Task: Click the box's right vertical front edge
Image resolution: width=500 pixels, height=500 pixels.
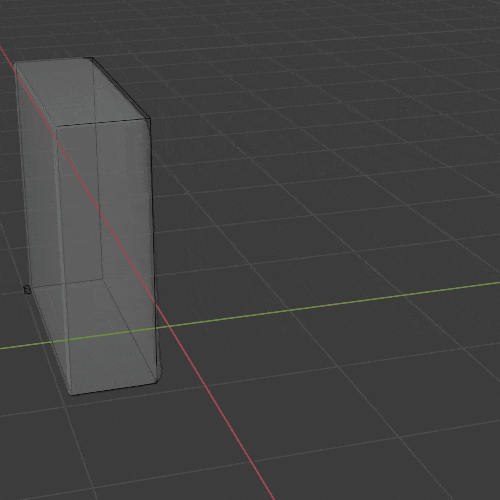Action: click(x=153, y=250)
